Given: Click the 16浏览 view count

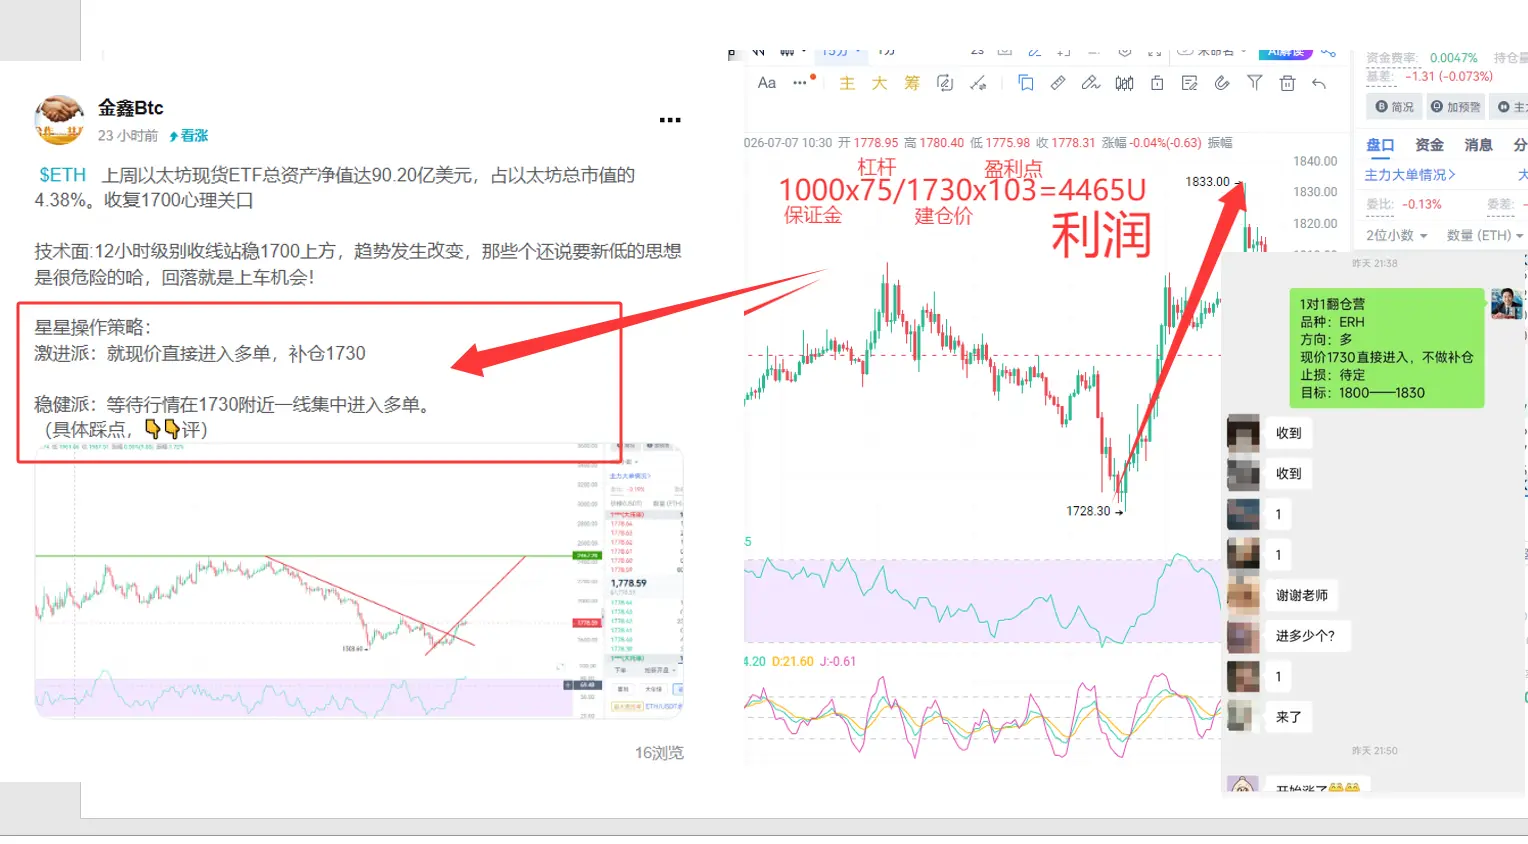Looking at the screenshot, I should tap(659, 753).
